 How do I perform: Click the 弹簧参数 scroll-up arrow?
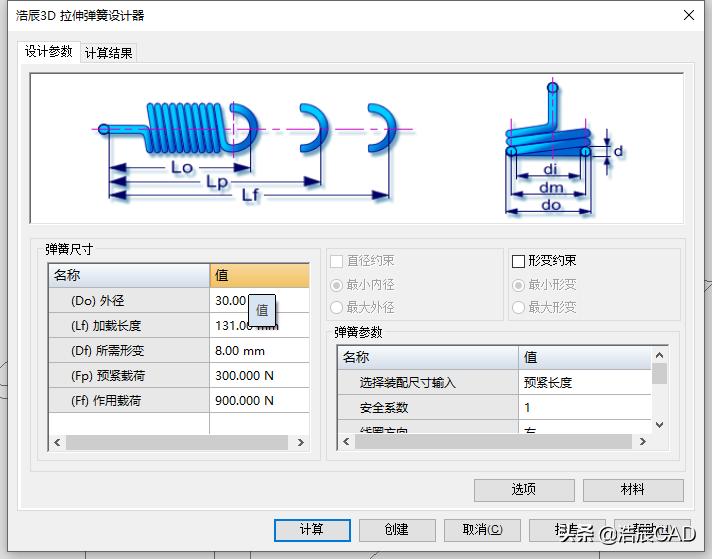[659, 355]
